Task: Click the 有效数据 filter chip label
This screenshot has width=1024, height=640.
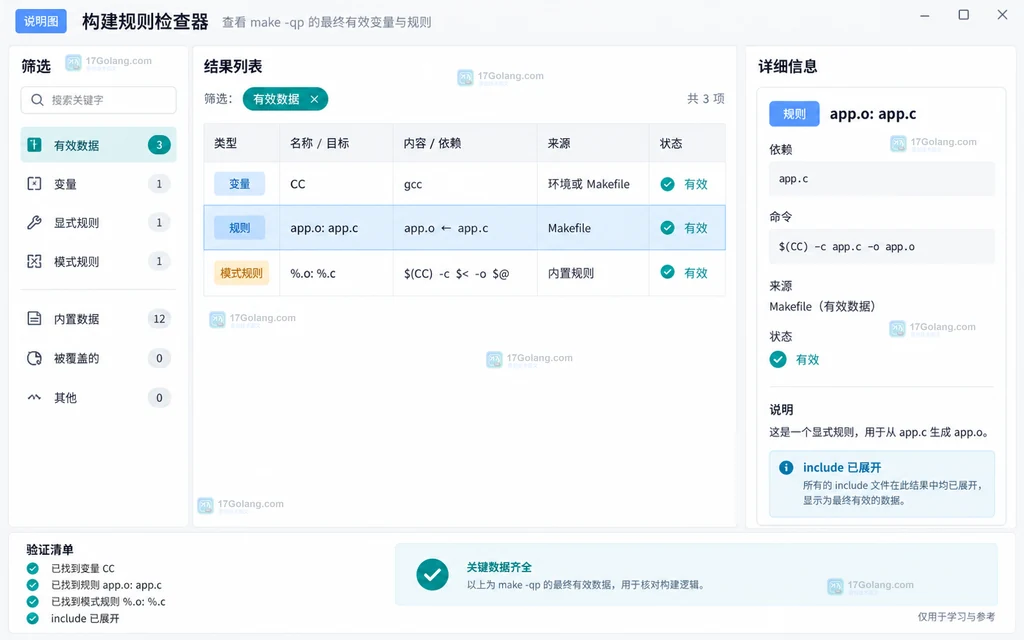Action: tap(276, 99)
